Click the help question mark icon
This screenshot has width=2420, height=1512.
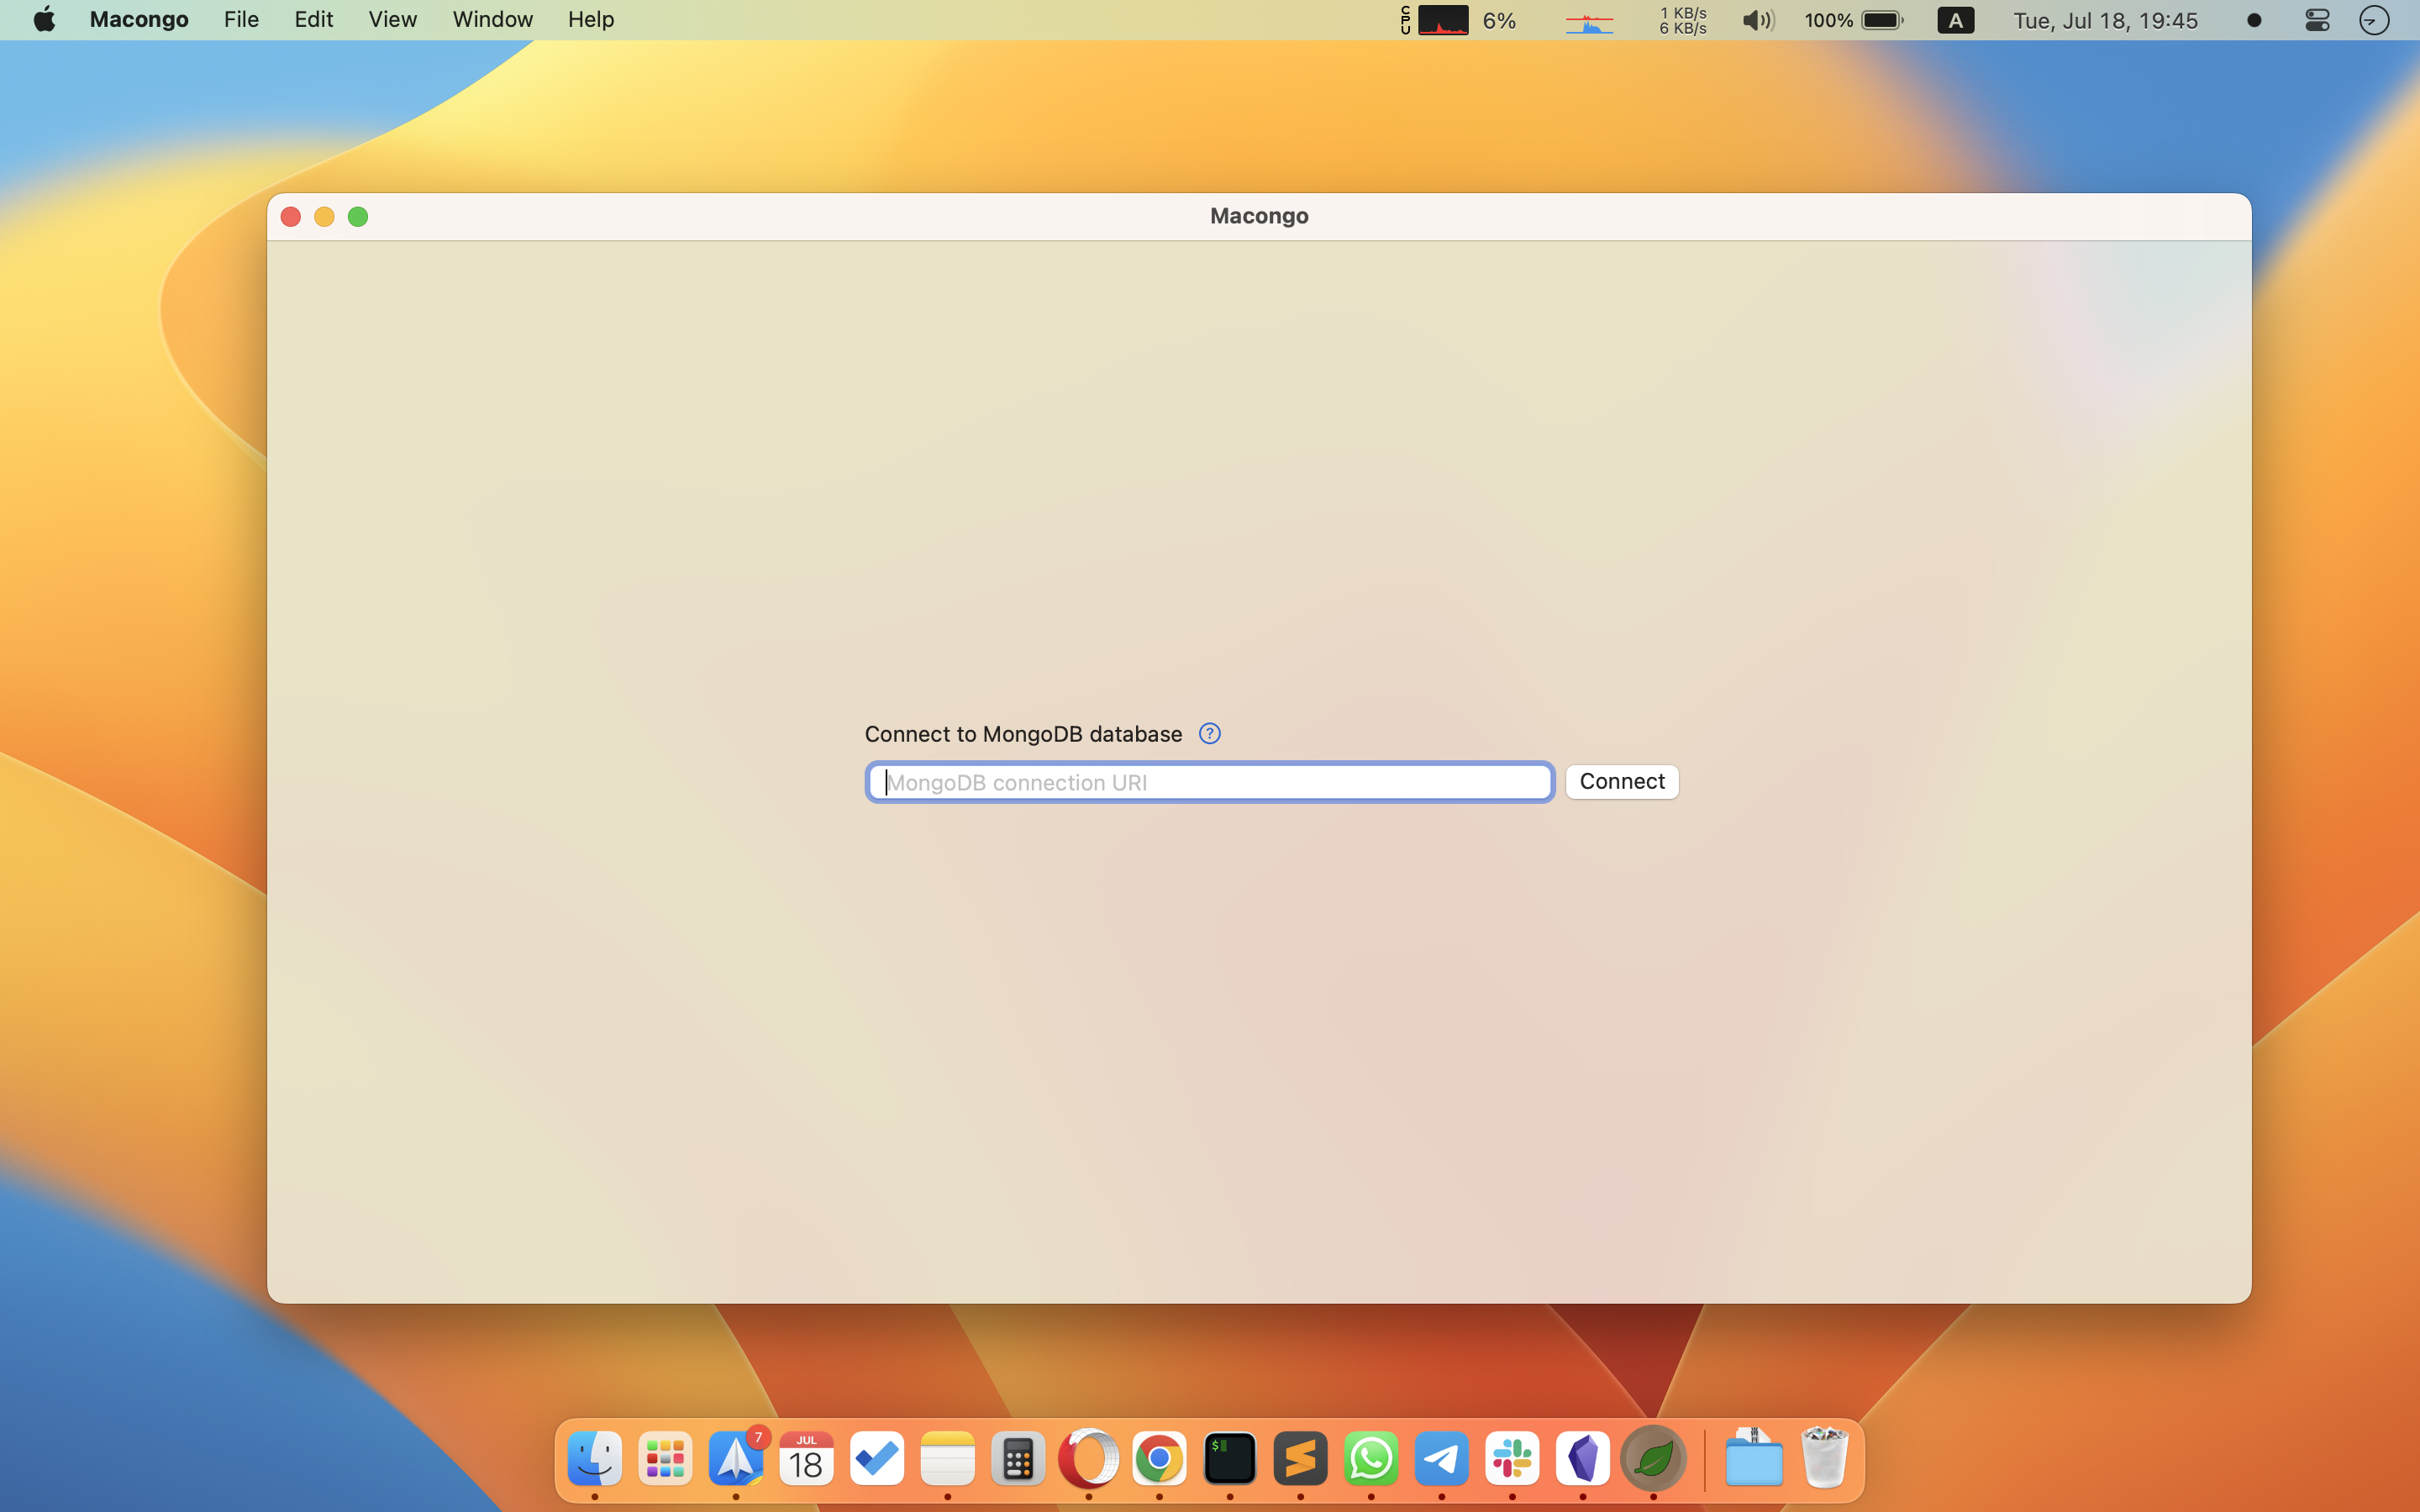1209,734
